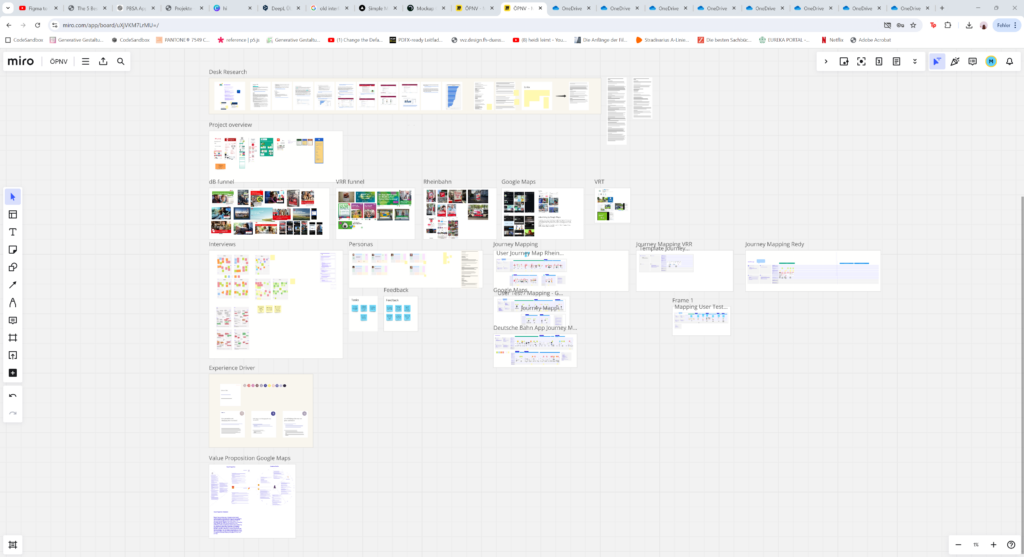
Task: Click the user avatar M
Action: [x=991, y=61]
